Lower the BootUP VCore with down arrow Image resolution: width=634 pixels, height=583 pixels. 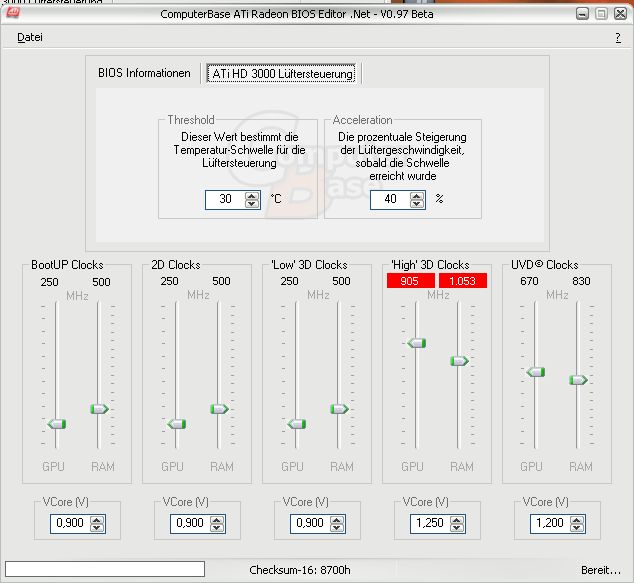click(x=97, y=528)
